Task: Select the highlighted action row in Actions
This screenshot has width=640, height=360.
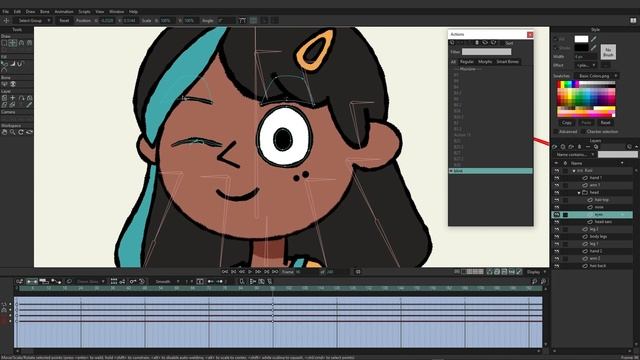Action: point(491,171)
